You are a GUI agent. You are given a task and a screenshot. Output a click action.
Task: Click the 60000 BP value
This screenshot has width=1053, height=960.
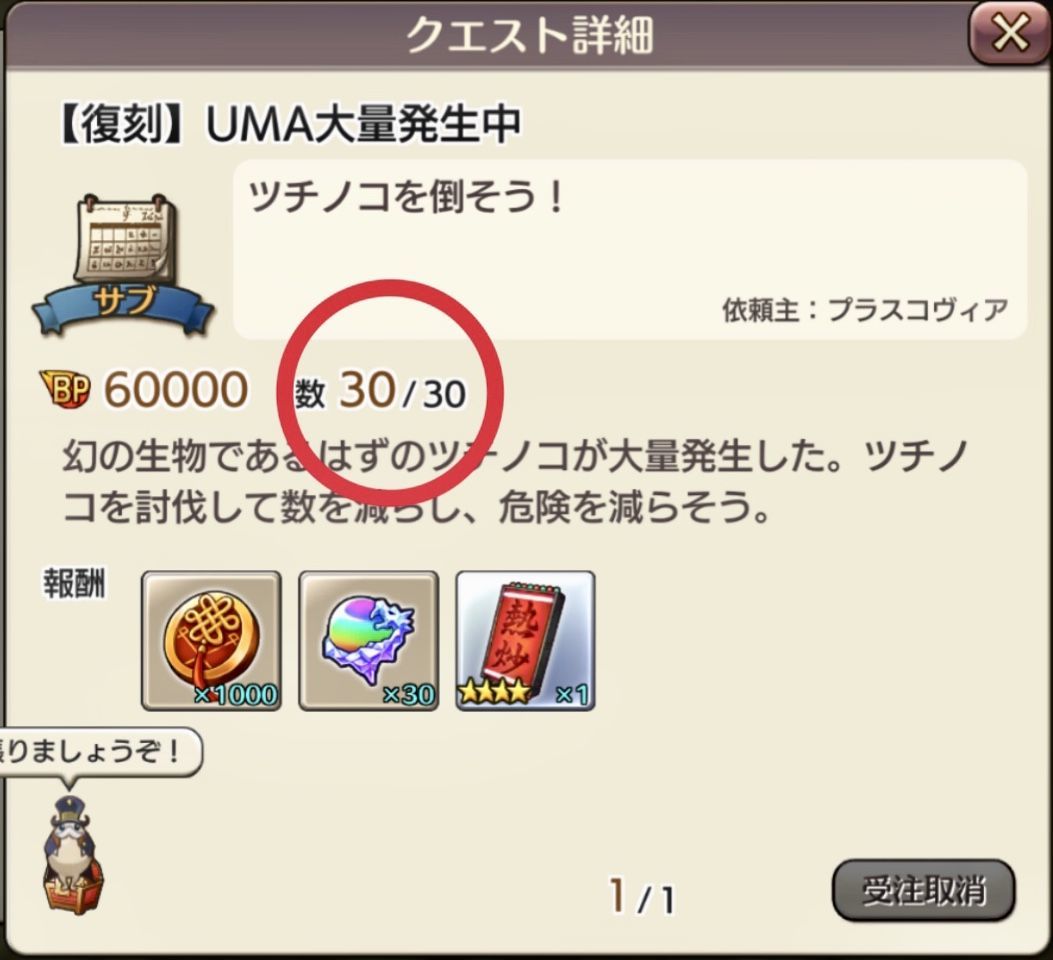tap(176, 390)
